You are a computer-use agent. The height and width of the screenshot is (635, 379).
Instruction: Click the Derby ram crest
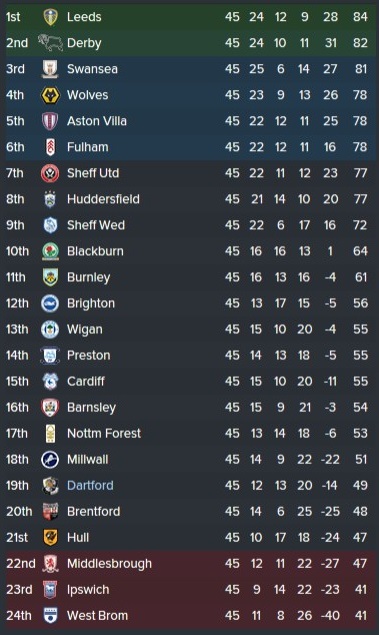coord(50,43)
